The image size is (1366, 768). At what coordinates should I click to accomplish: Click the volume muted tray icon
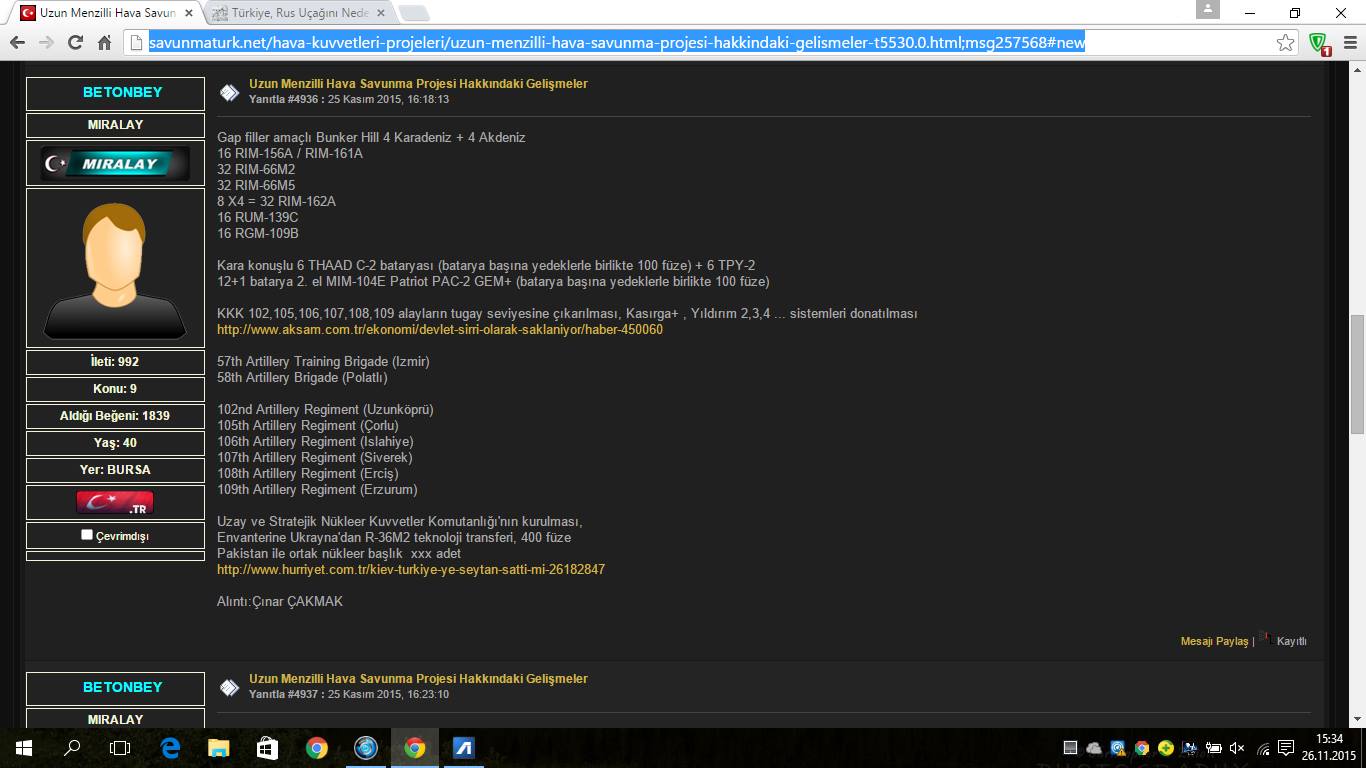[1236, 748]
